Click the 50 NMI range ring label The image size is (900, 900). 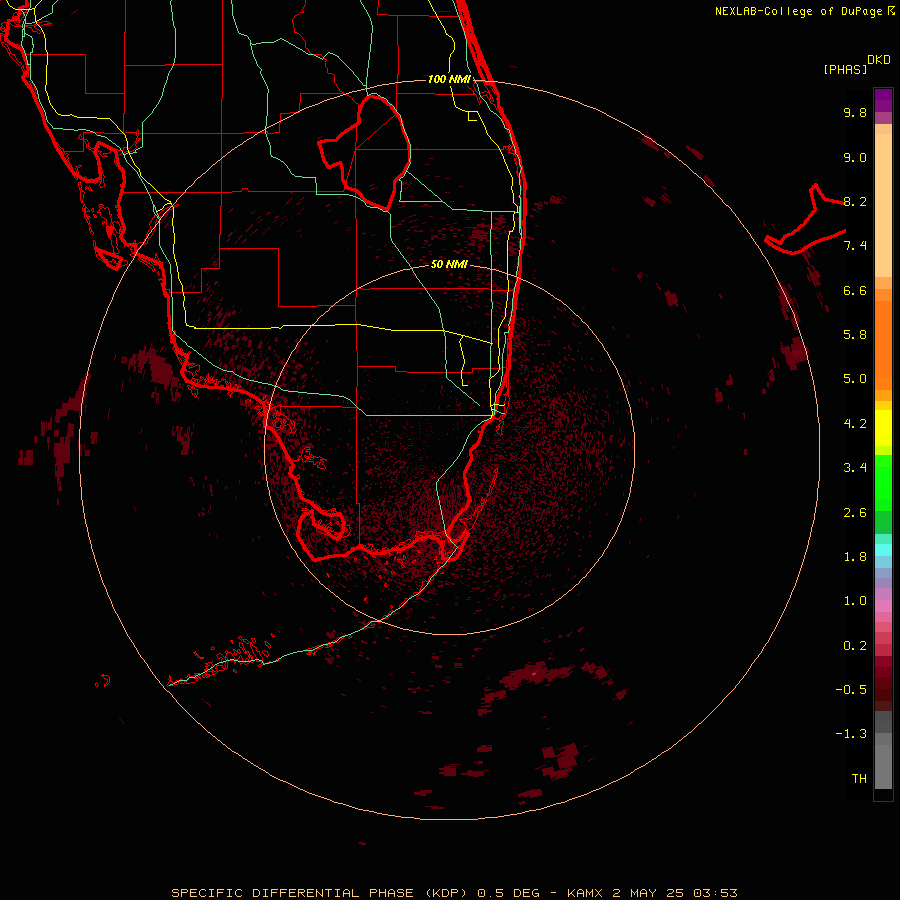click(x=449, y=265)
